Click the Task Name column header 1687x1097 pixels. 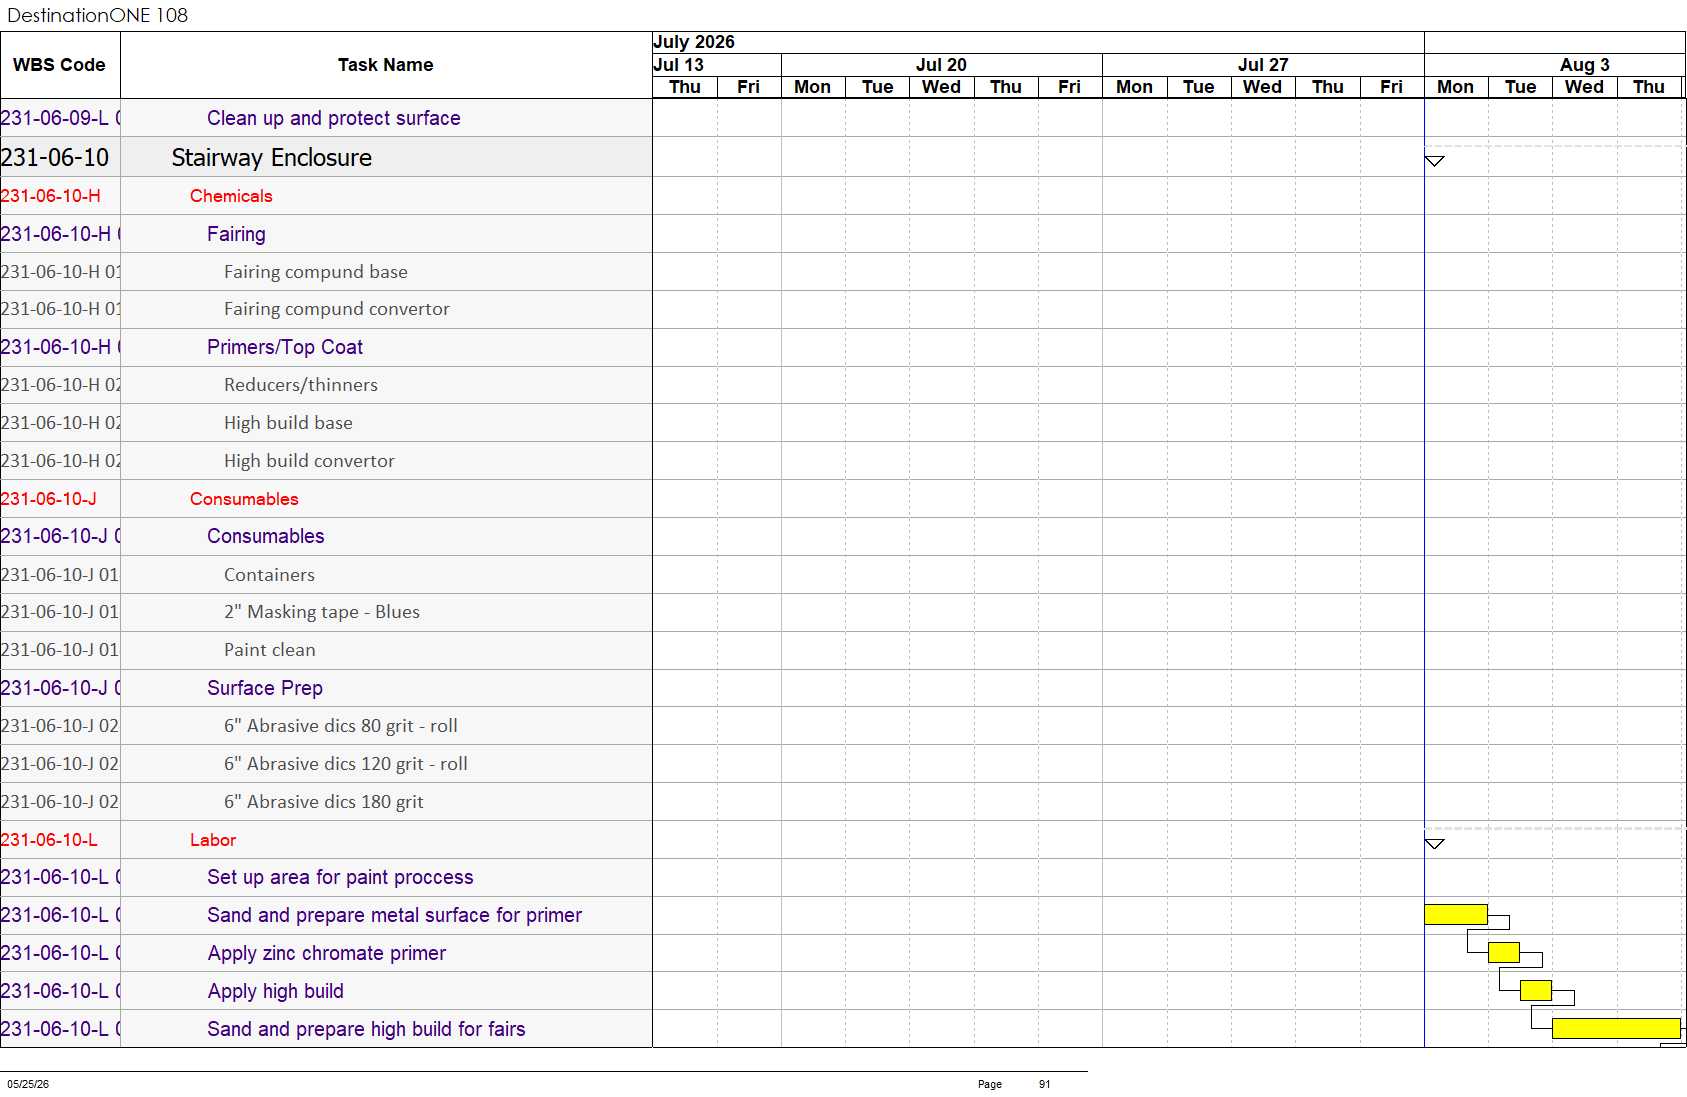386,65
